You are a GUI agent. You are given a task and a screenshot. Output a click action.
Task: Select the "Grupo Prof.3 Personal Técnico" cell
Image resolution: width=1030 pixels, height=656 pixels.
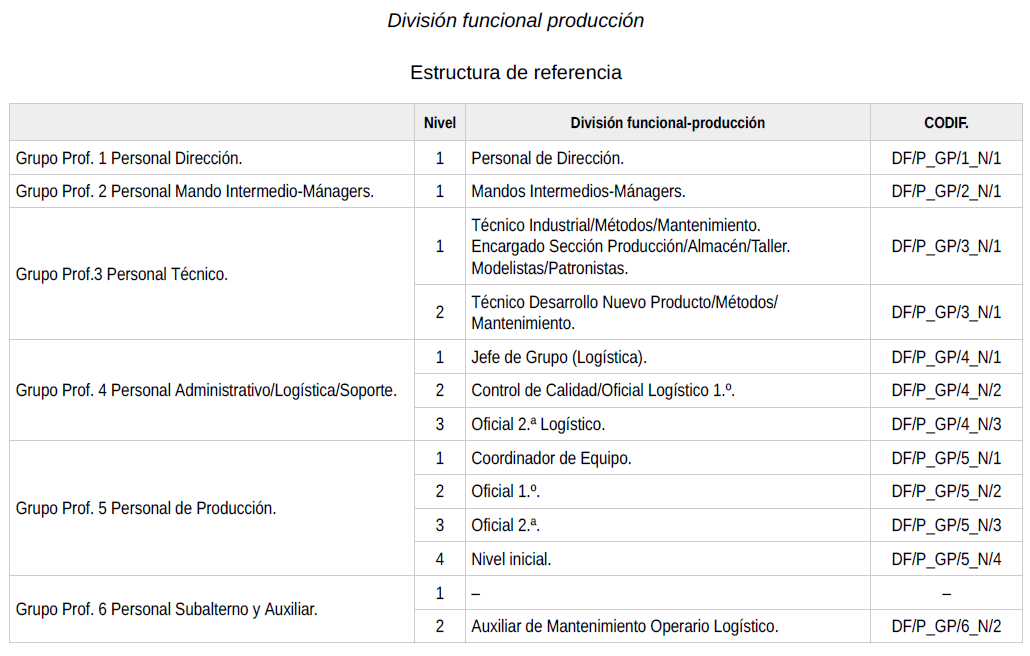tap(122, 274)
